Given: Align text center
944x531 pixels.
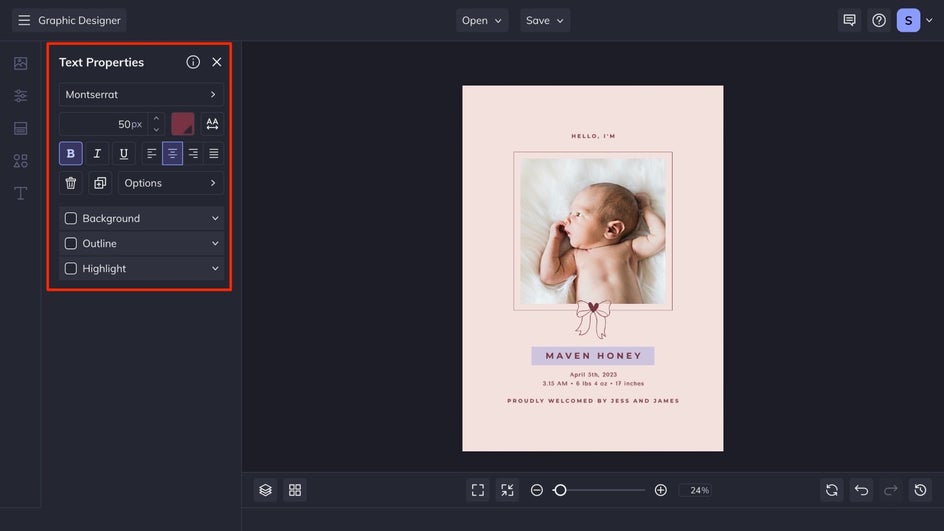Looking at the screenshot, I should point(172,154).
